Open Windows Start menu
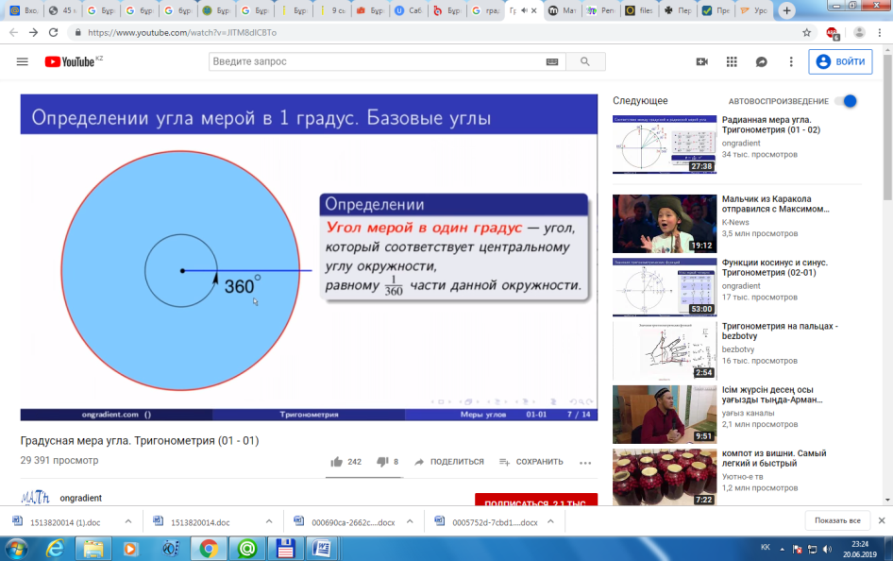Viewport: 893px width, 561px height. coord(16,548)
